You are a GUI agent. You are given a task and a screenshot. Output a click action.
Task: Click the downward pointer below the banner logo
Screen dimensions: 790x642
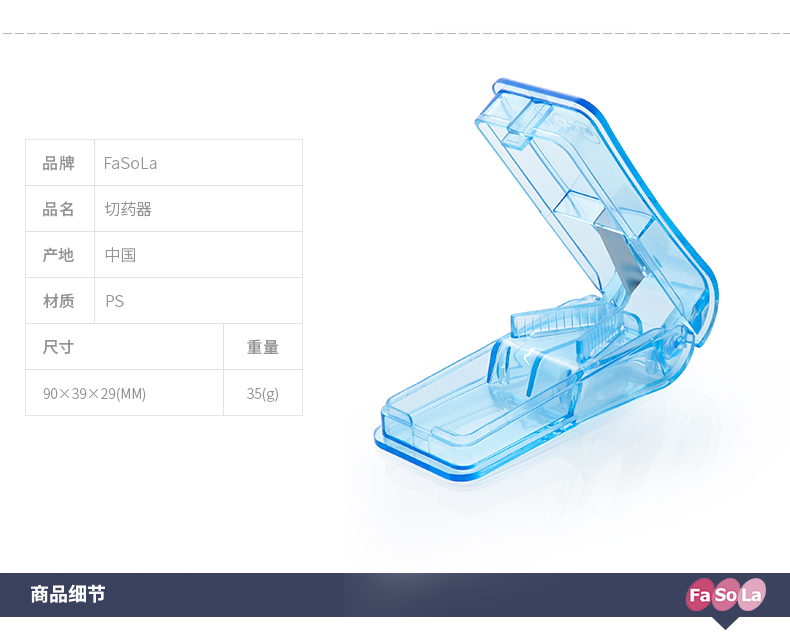click(x=726, y=623)
